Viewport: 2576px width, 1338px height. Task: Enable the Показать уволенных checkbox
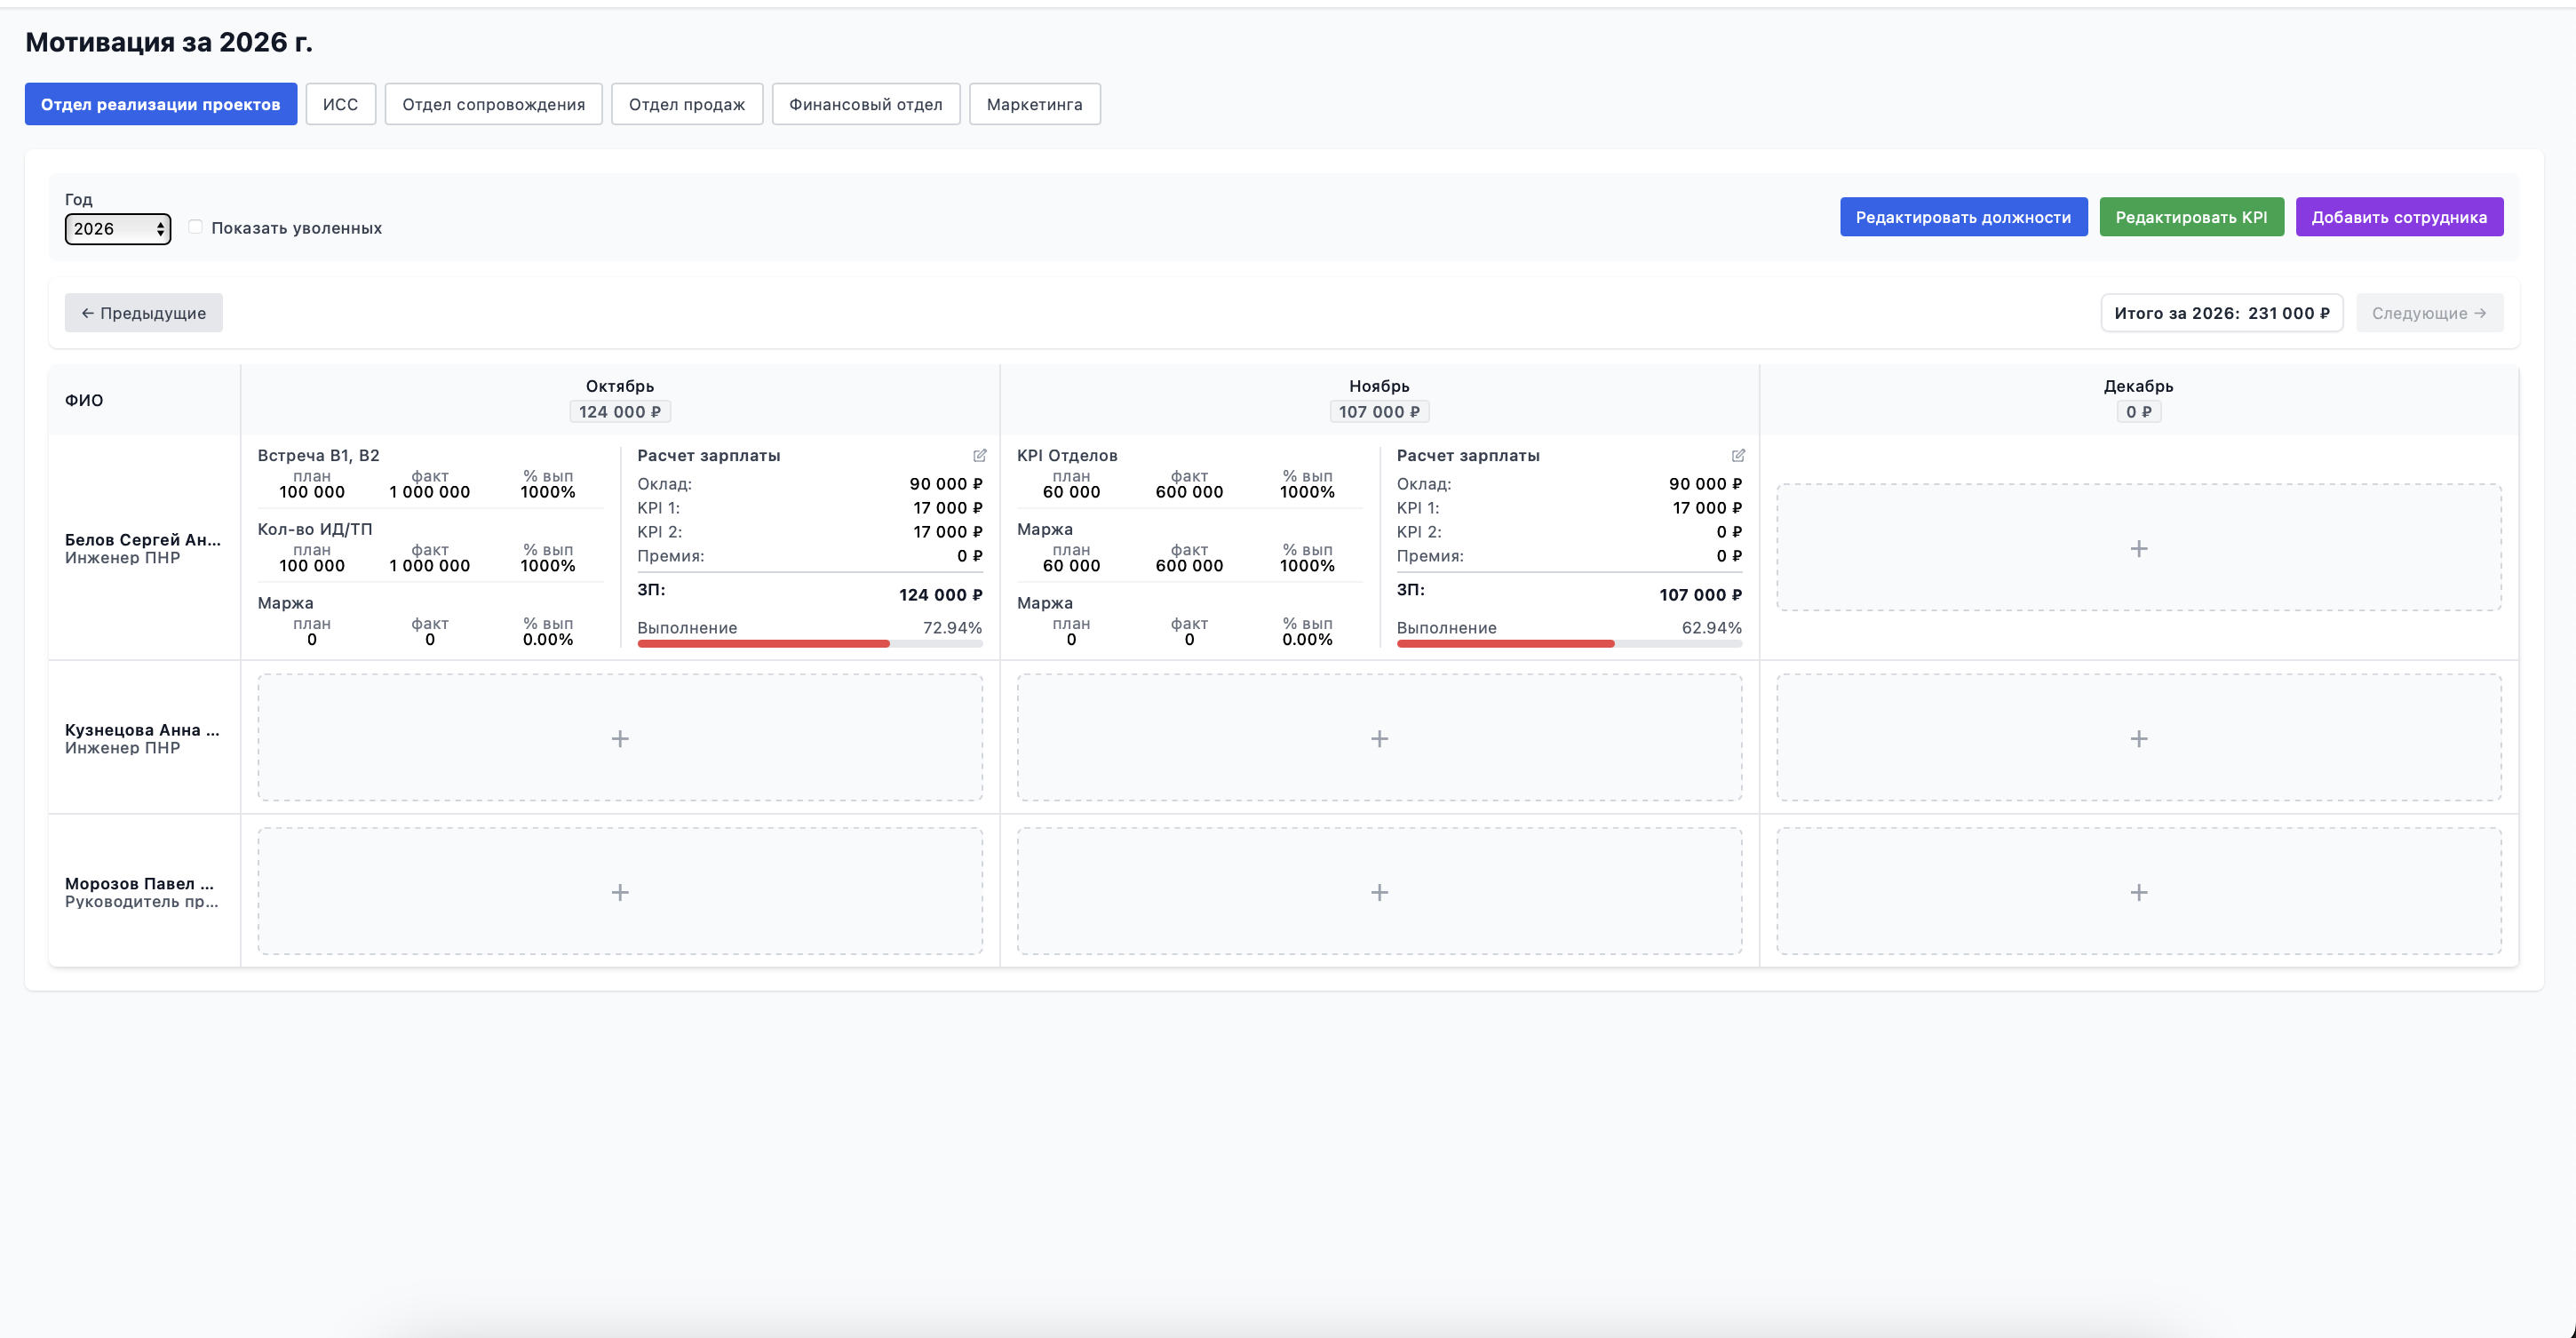point(196,227)
